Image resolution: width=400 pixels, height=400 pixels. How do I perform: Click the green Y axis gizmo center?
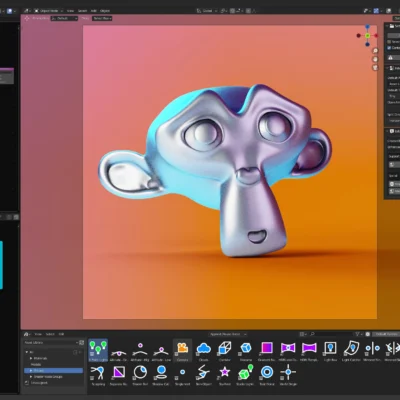click(367, 36)
